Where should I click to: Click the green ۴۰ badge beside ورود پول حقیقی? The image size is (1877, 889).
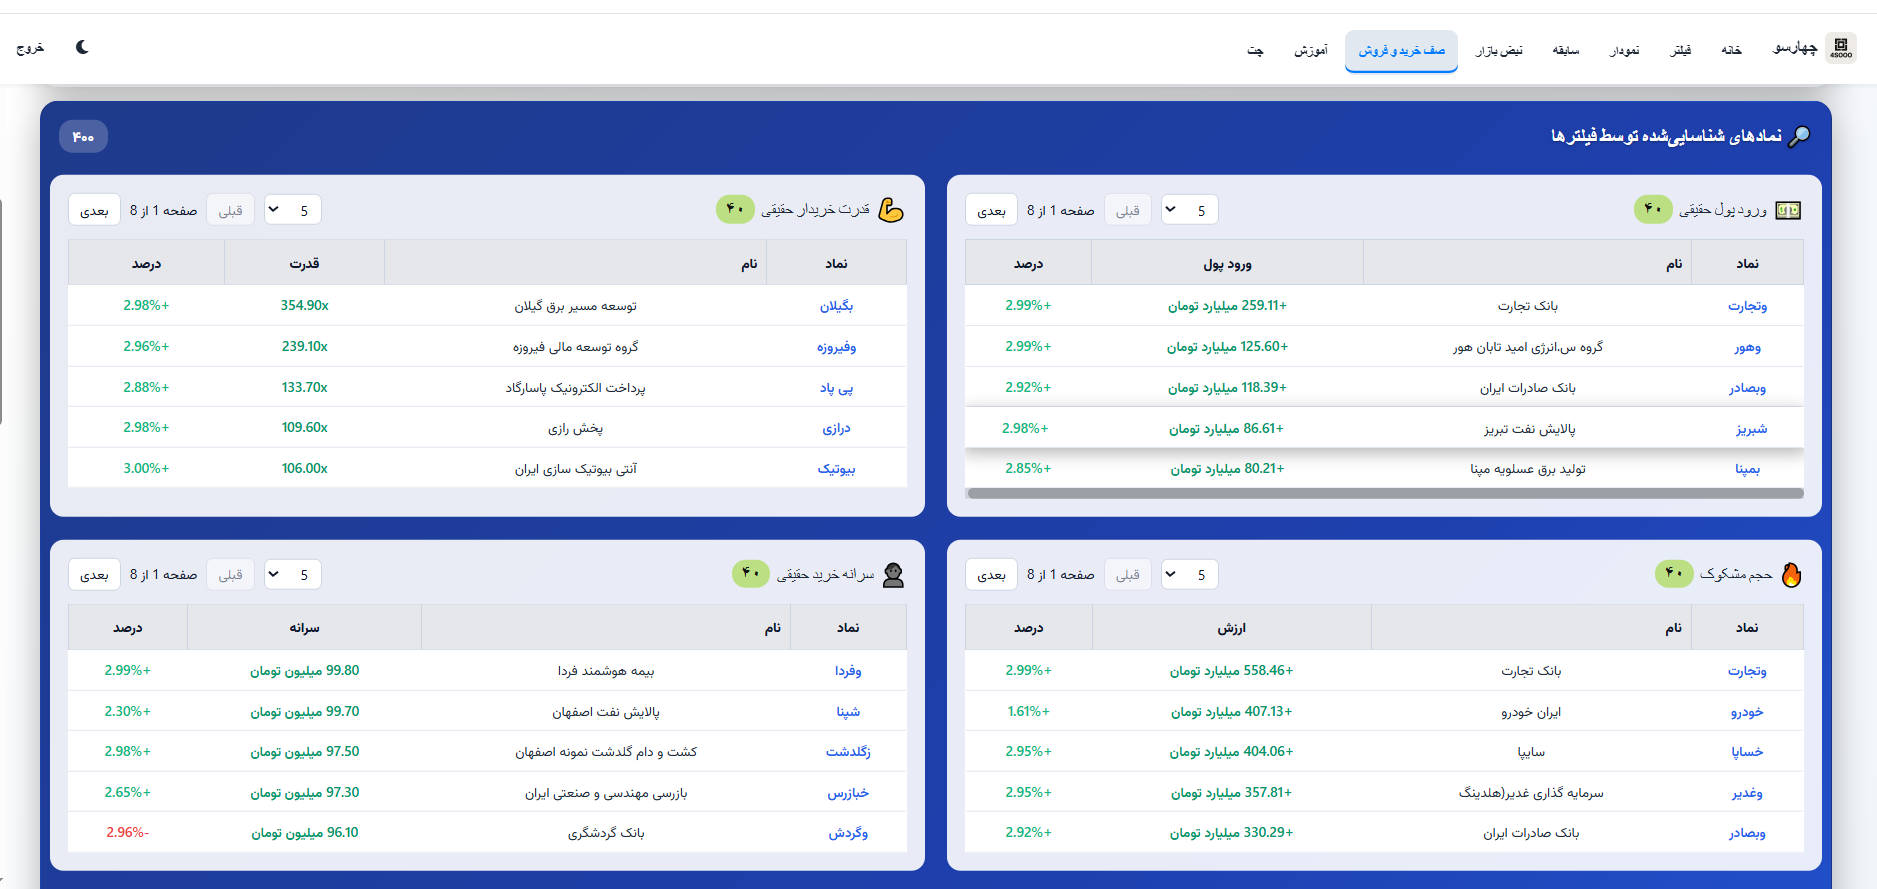(x=1653, y=209)
